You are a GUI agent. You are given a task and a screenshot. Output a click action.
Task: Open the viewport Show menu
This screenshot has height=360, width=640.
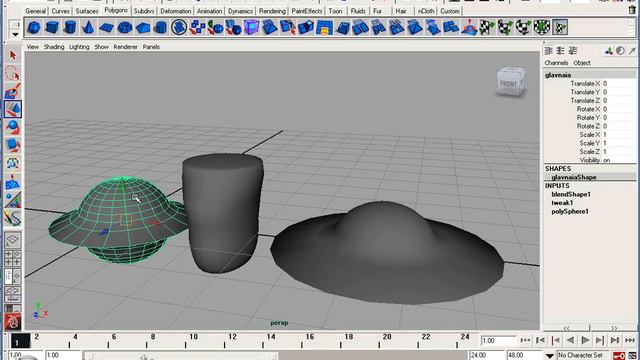click(102, 47)
